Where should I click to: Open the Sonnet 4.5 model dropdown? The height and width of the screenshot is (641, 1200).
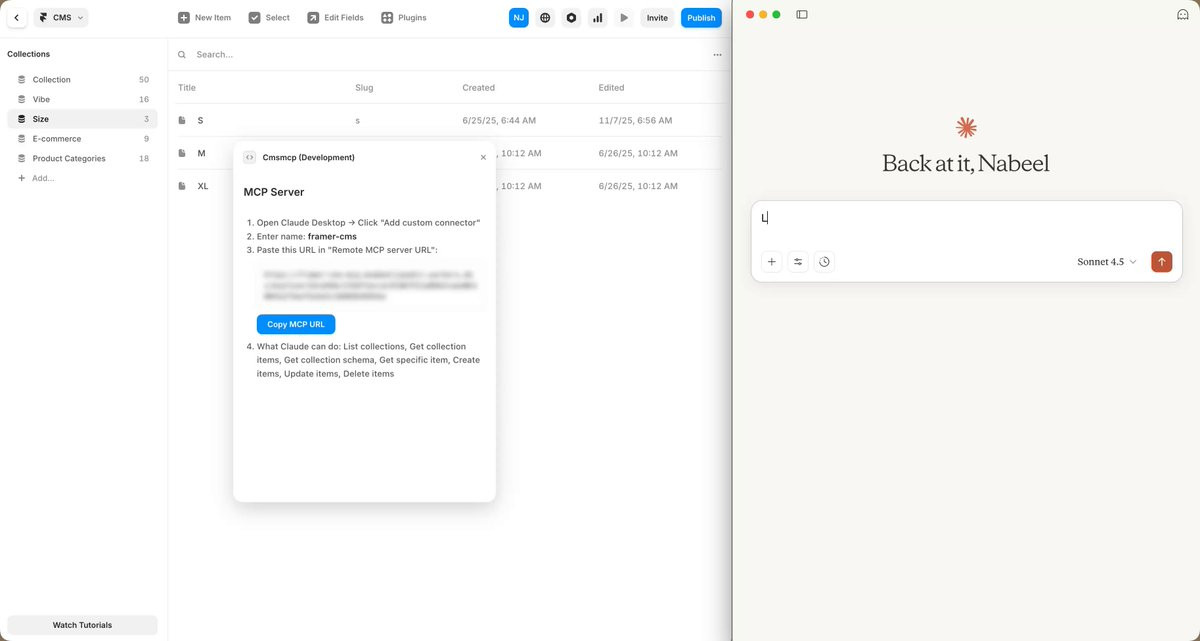point(1107,262)
